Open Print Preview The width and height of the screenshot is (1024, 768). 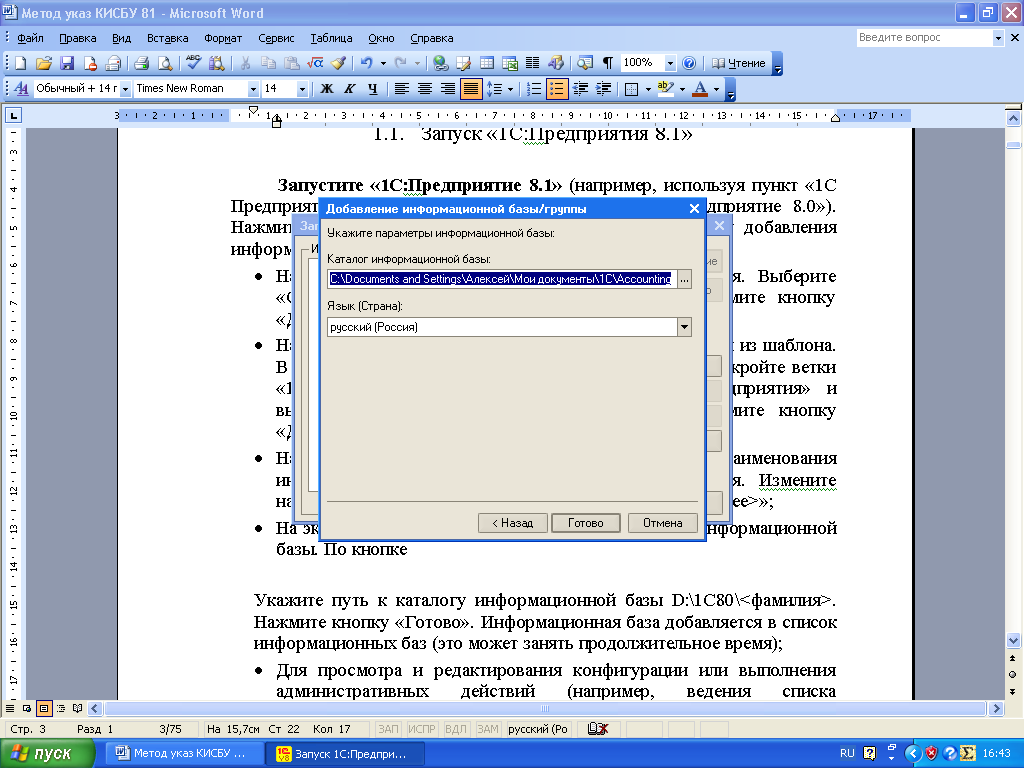point(165,63)
